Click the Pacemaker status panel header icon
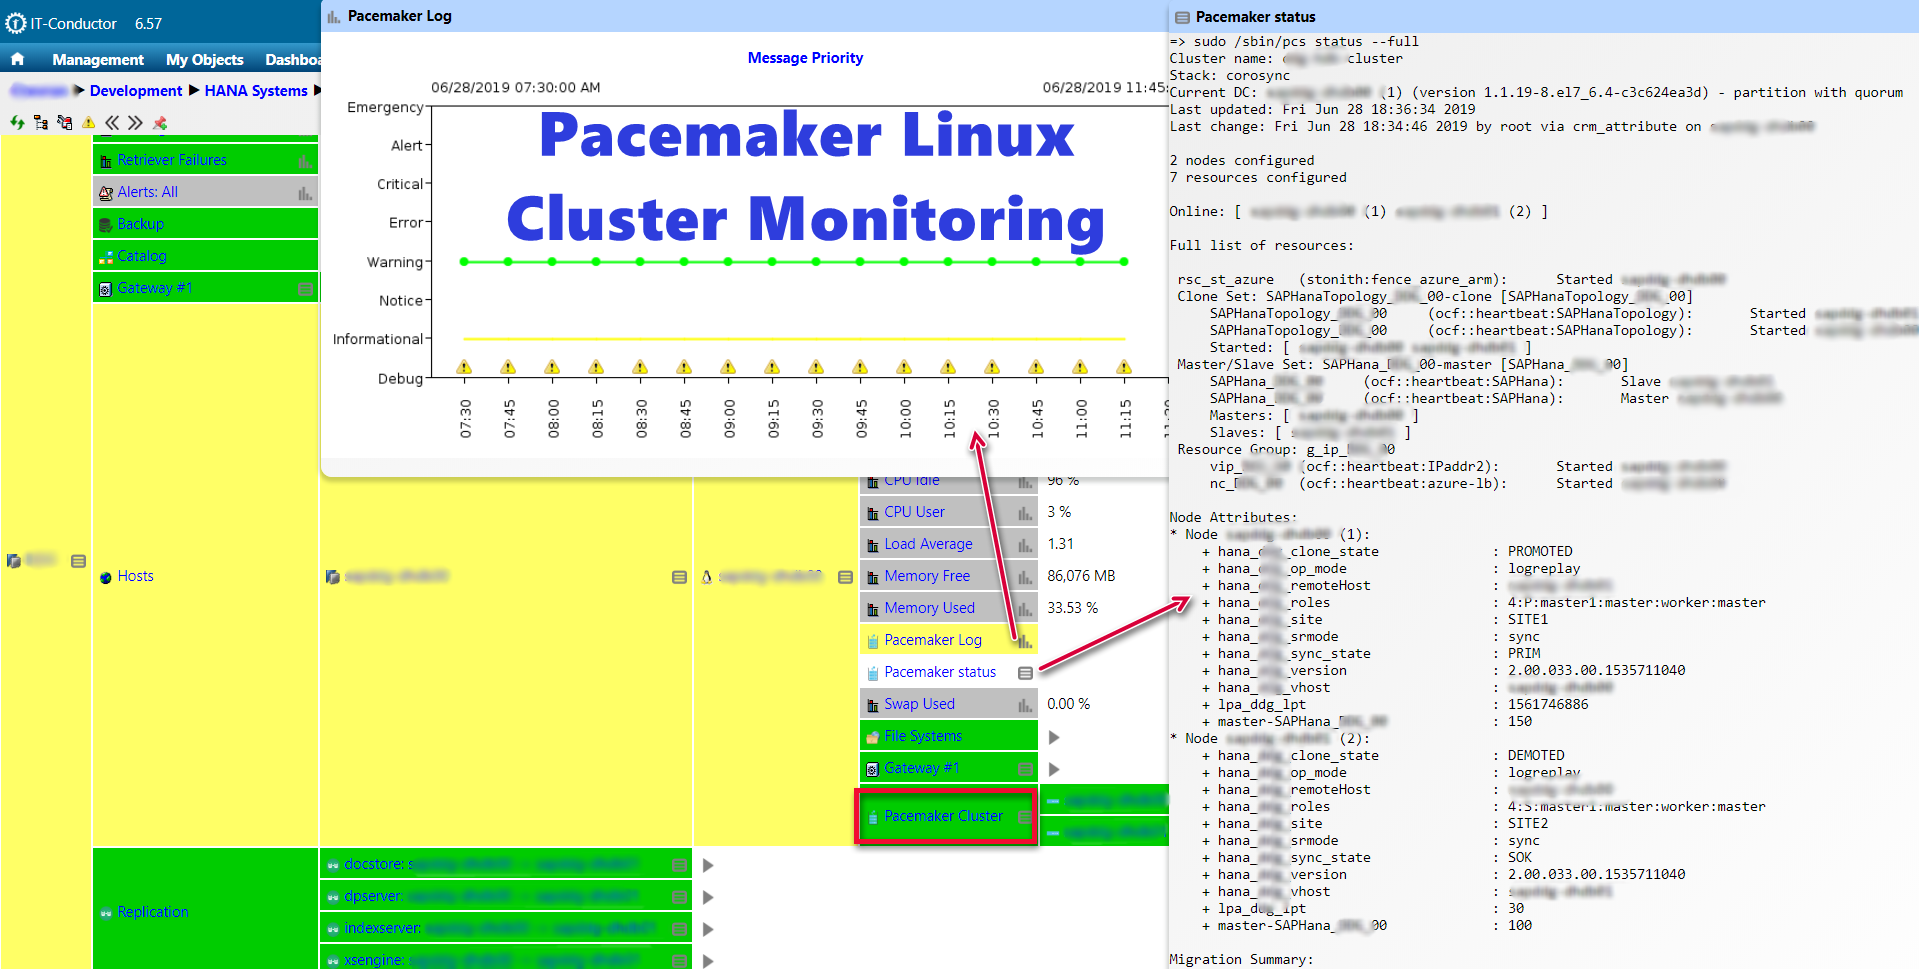Image resolution: width=1919 pixels, height=969 pixels. (x=1182, y=17)
